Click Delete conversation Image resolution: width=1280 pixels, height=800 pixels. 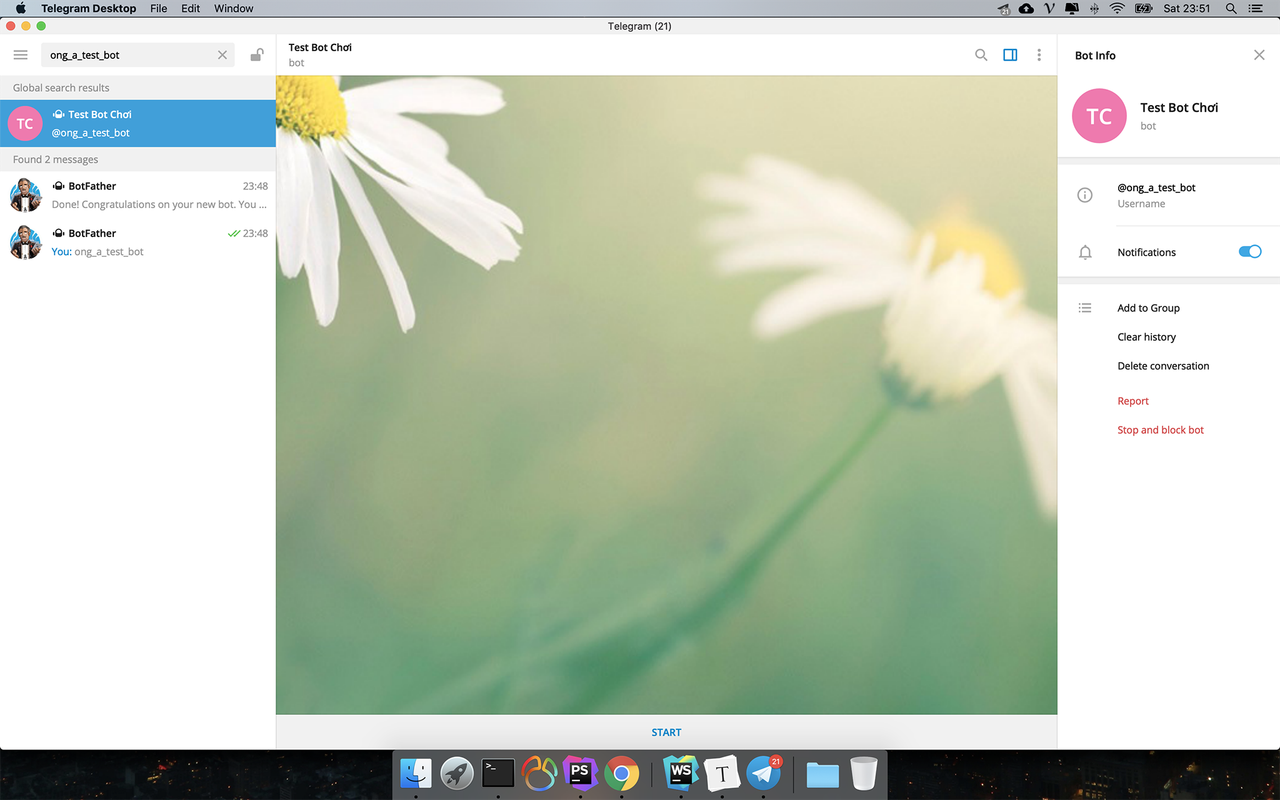(1163, 366)
